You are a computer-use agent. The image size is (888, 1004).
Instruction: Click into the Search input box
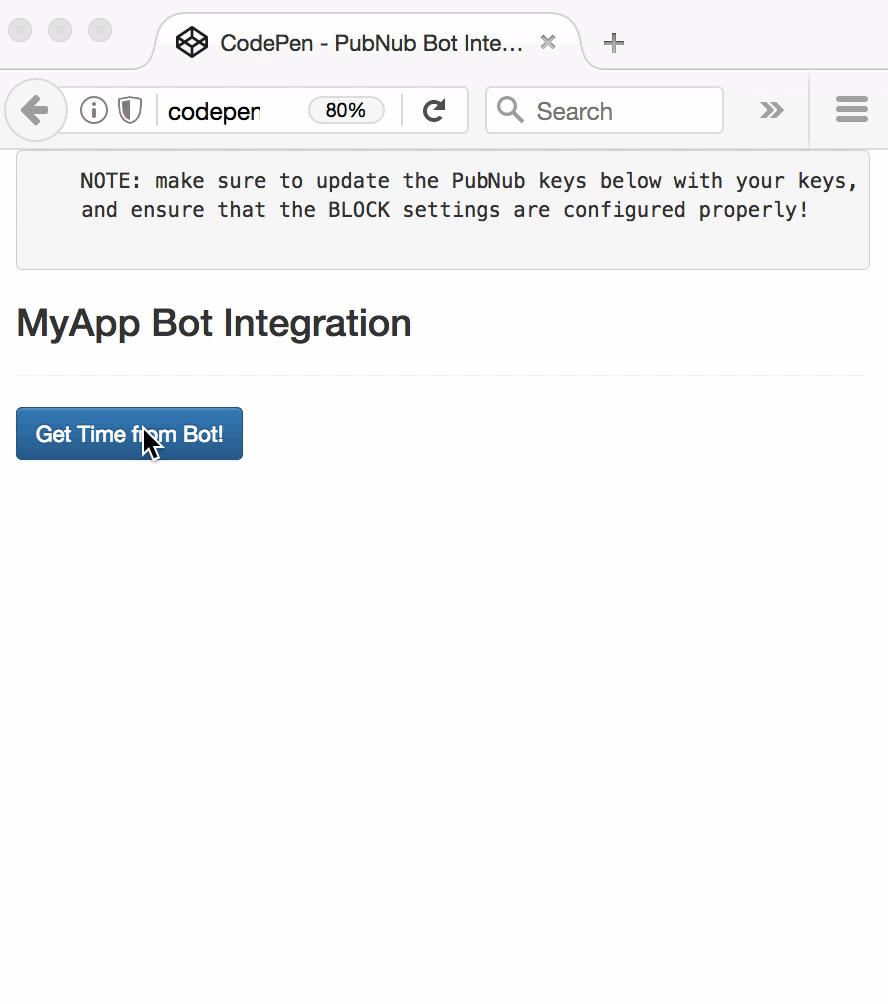tap(620, 111)
